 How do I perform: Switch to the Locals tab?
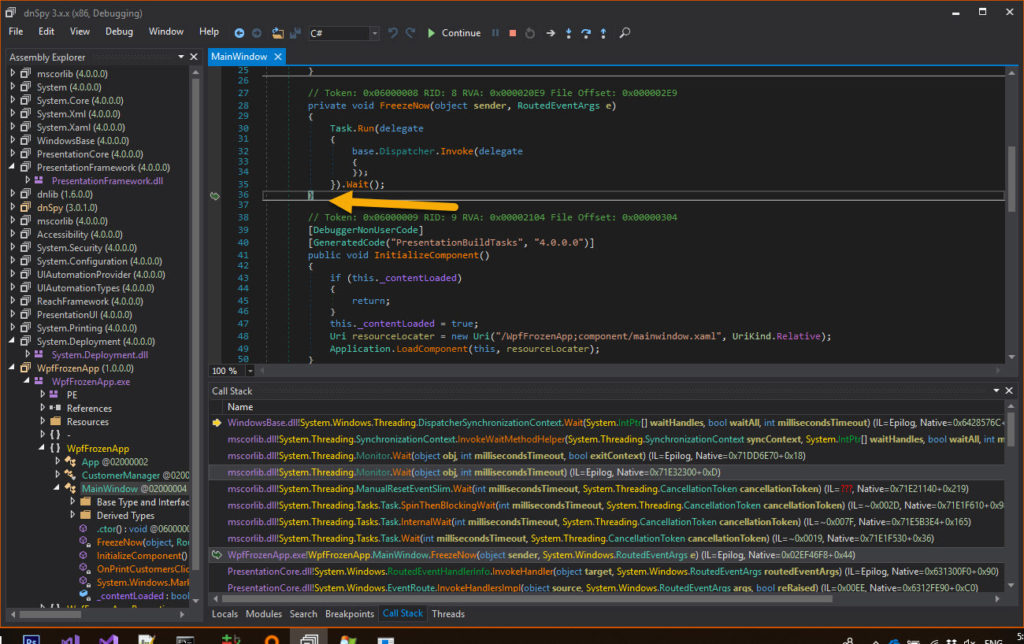(225, 614)
